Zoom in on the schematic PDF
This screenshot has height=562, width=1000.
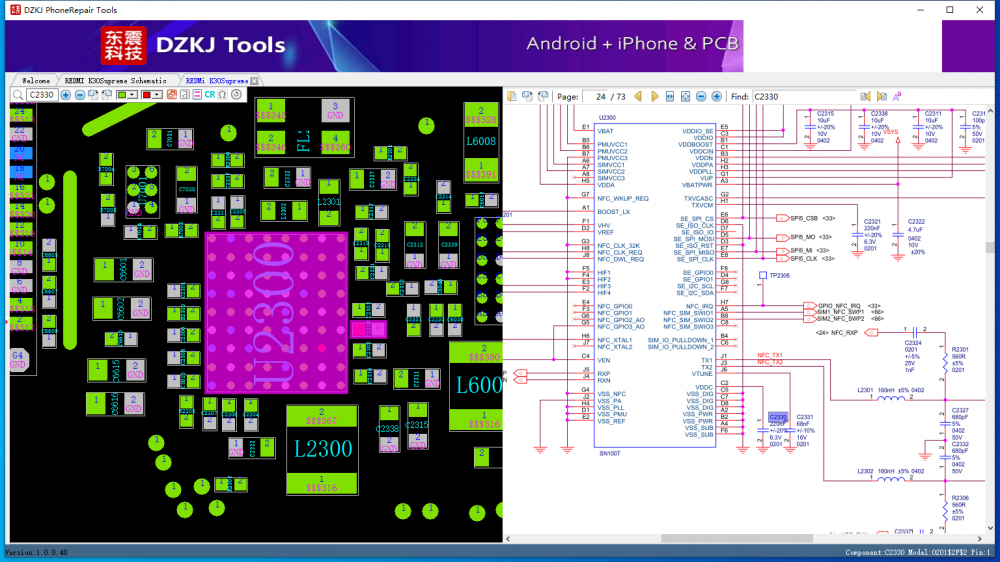click(716, 96)
